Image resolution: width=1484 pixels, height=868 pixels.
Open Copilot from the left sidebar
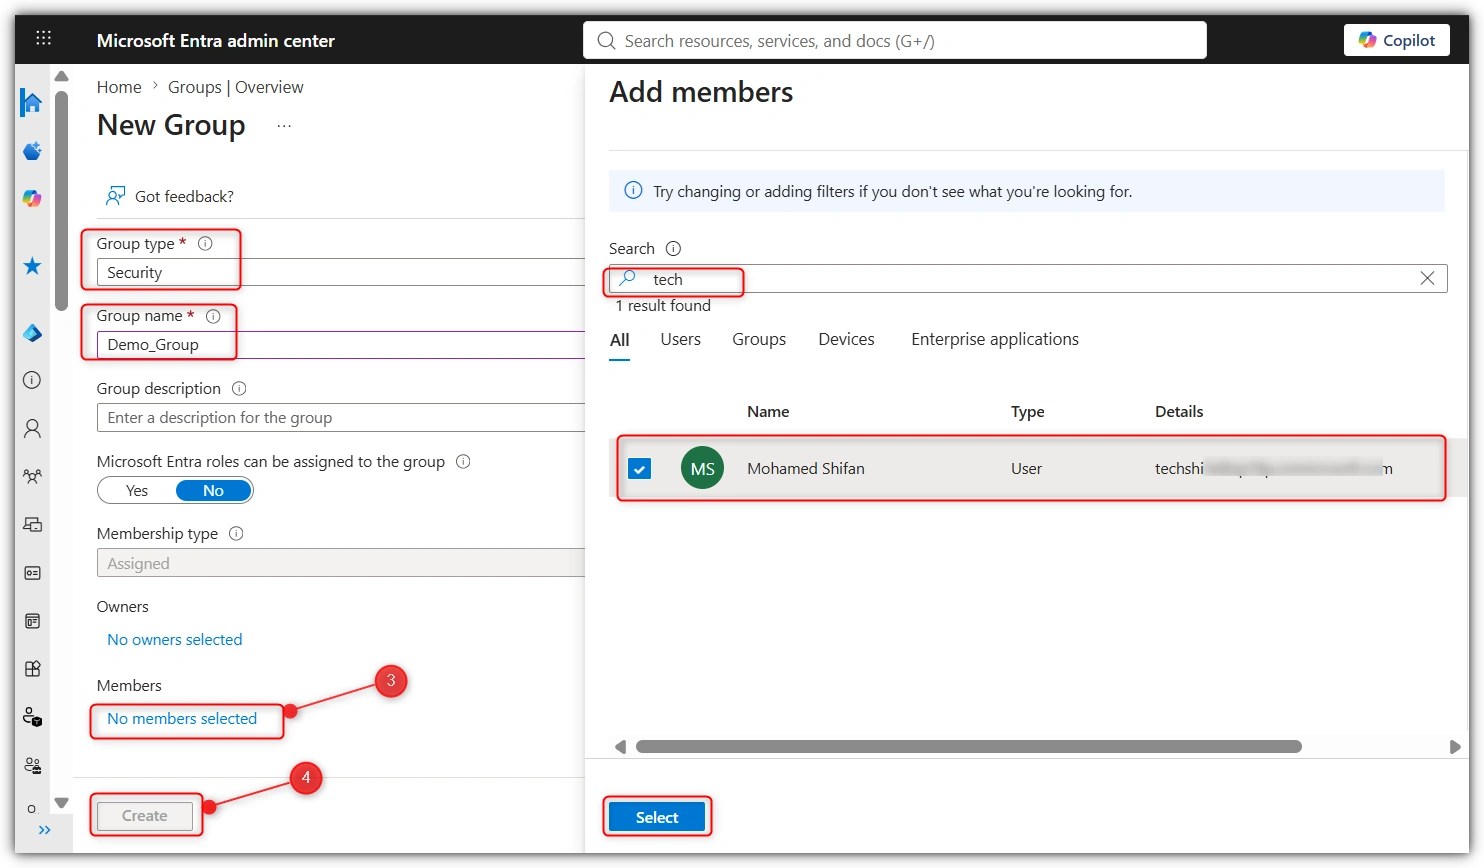point(32,199)
